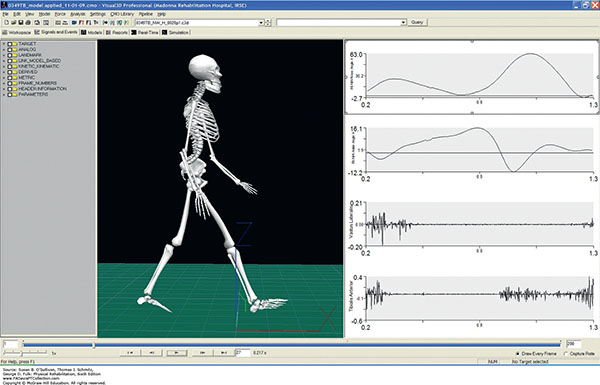Select the Capture Rate radio button
The height and width of the screenshot is (385, 600).
pos(566,354)
